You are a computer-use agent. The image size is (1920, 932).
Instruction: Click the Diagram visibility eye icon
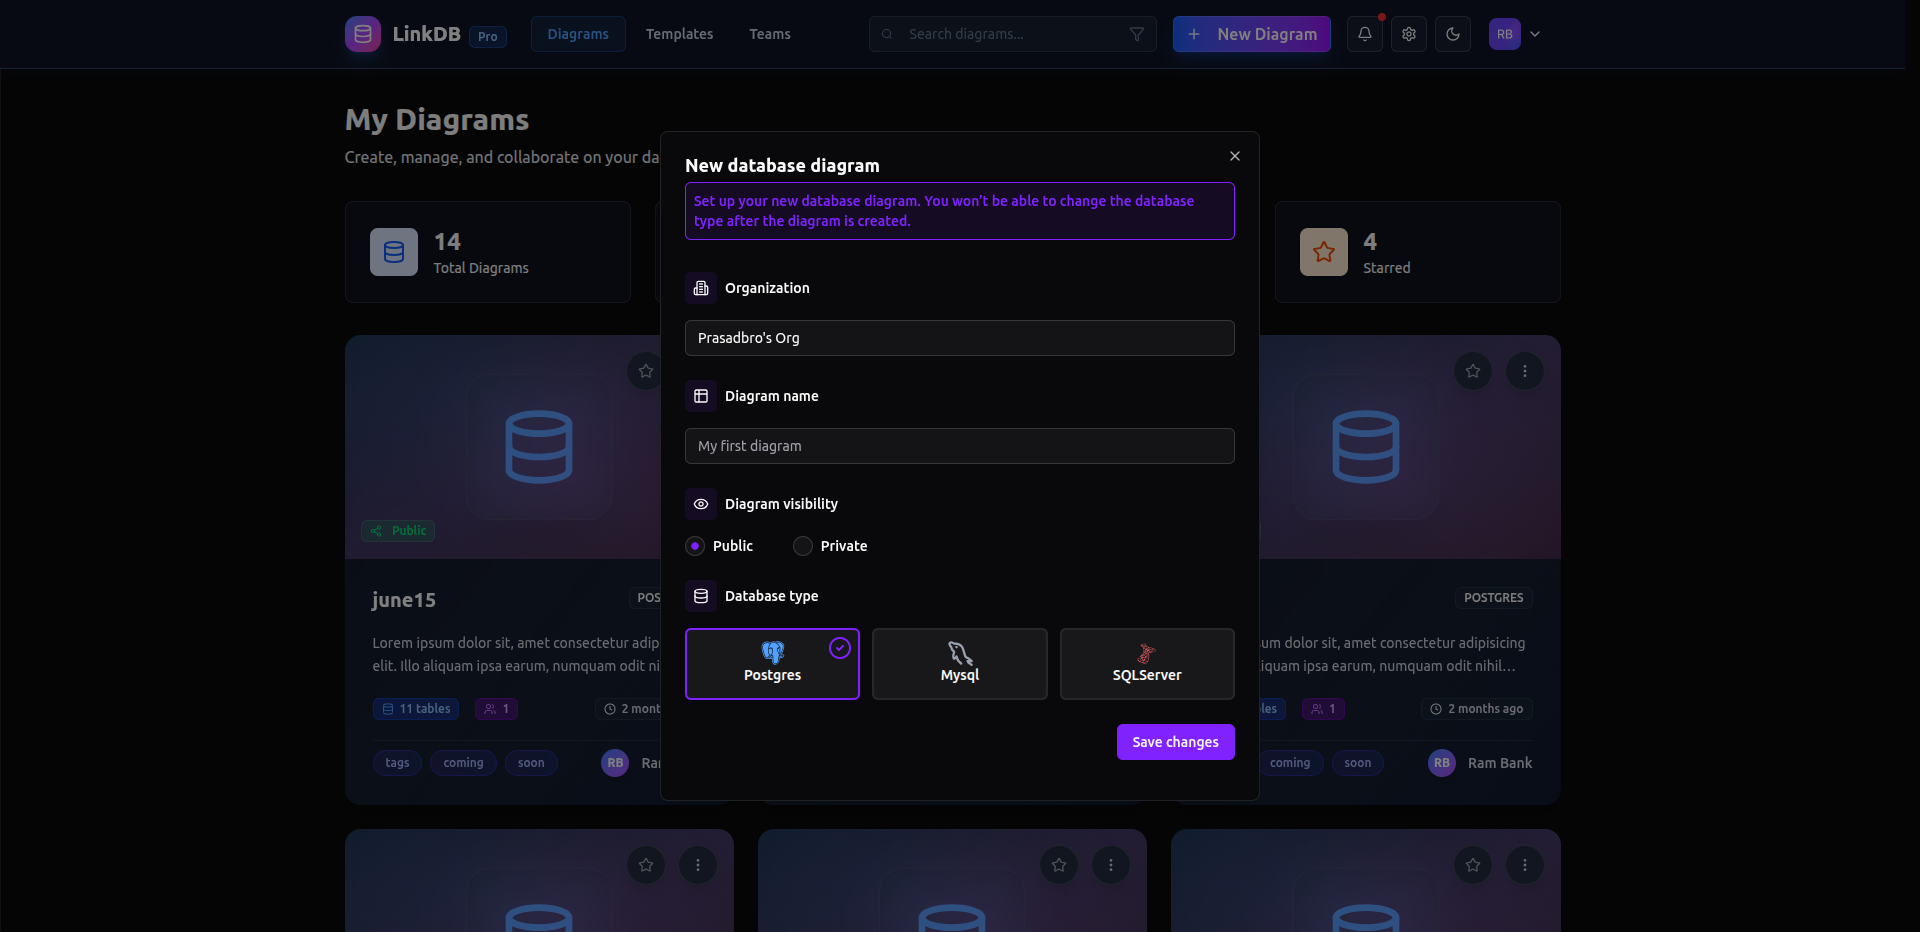[x=701, y=504]
